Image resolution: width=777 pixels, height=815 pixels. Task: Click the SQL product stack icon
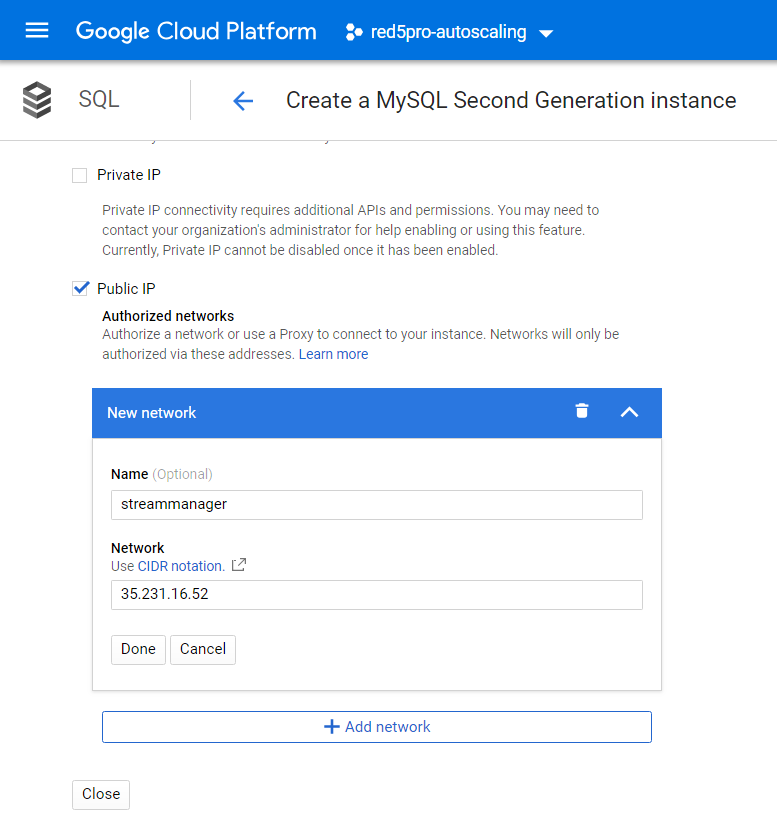[37, 99]
